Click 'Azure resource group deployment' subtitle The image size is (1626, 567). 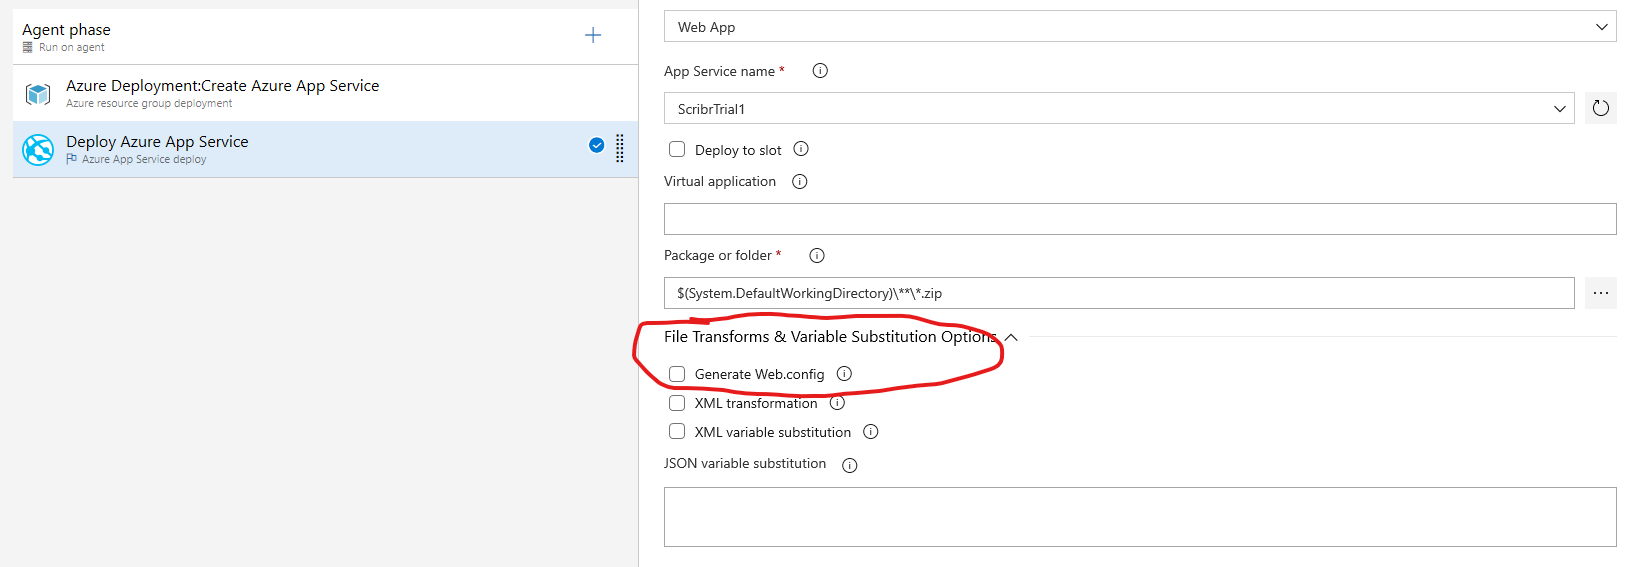click(x=149, y=103)
